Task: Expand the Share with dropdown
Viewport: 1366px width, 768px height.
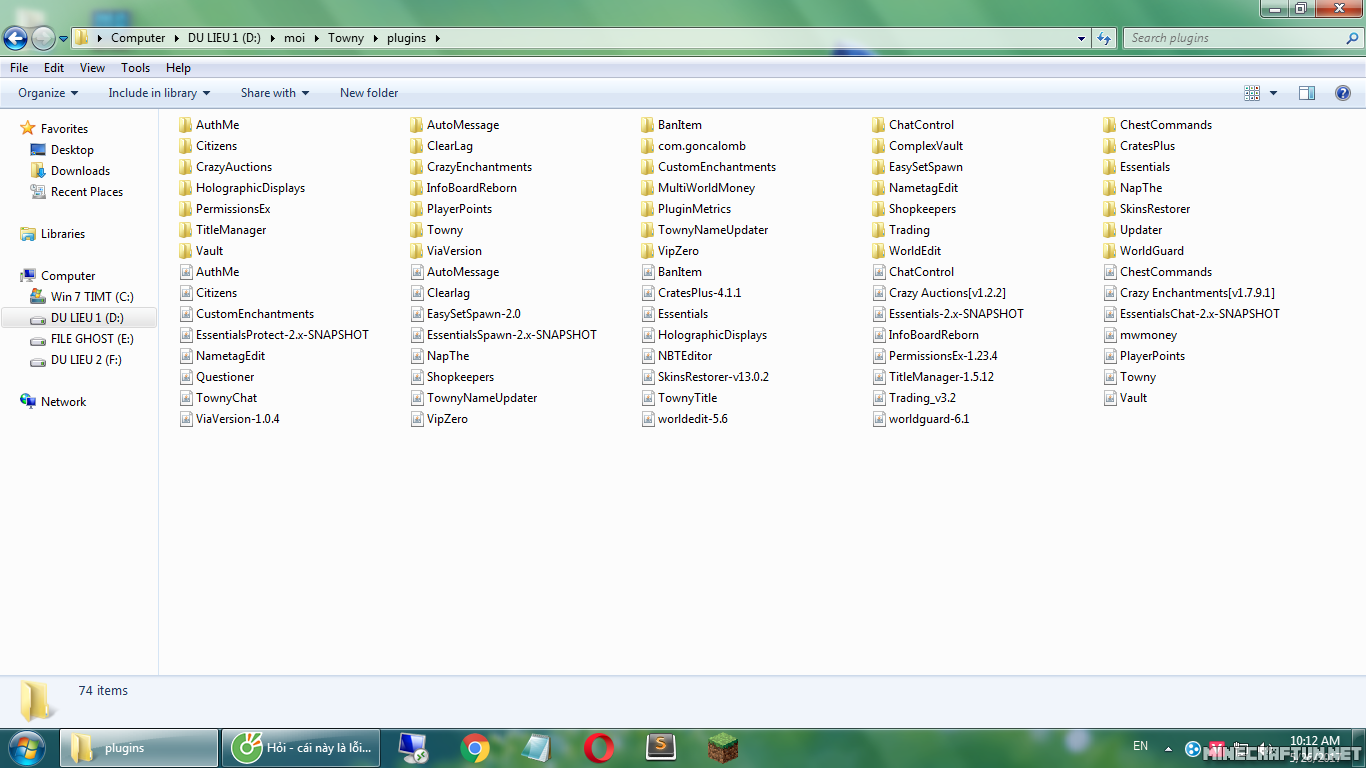Action: [x=275, y=93]
